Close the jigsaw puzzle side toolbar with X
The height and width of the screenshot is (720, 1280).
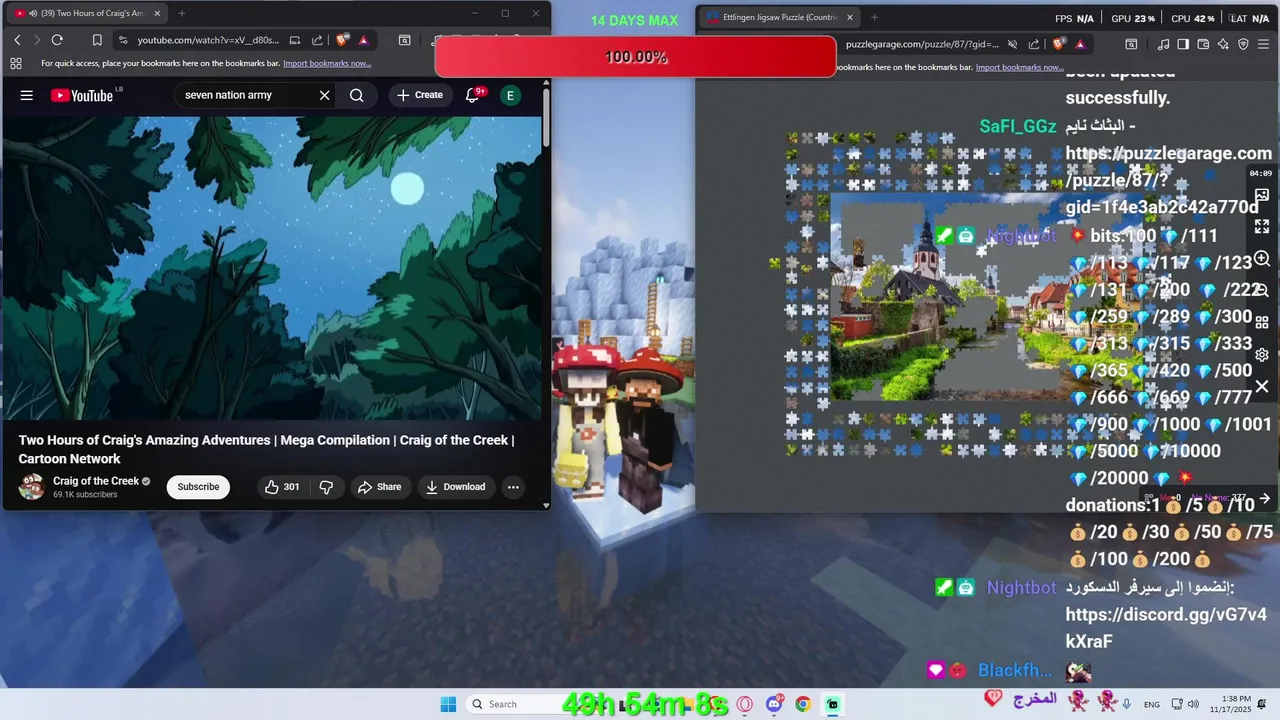pos(1262,386)
